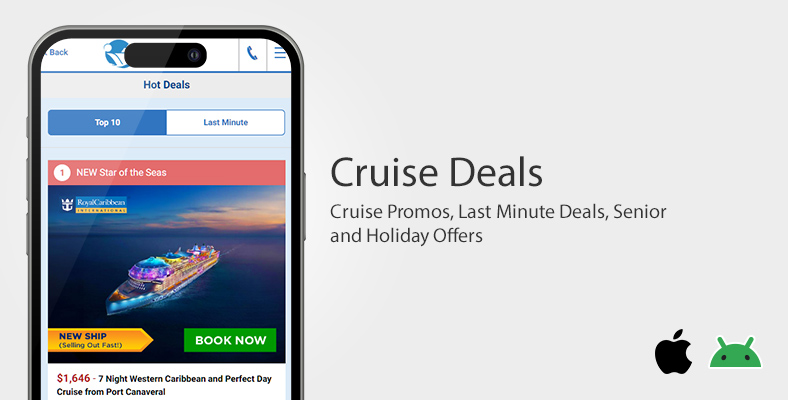Click the Apple logo icon

[x=673, y=352]
